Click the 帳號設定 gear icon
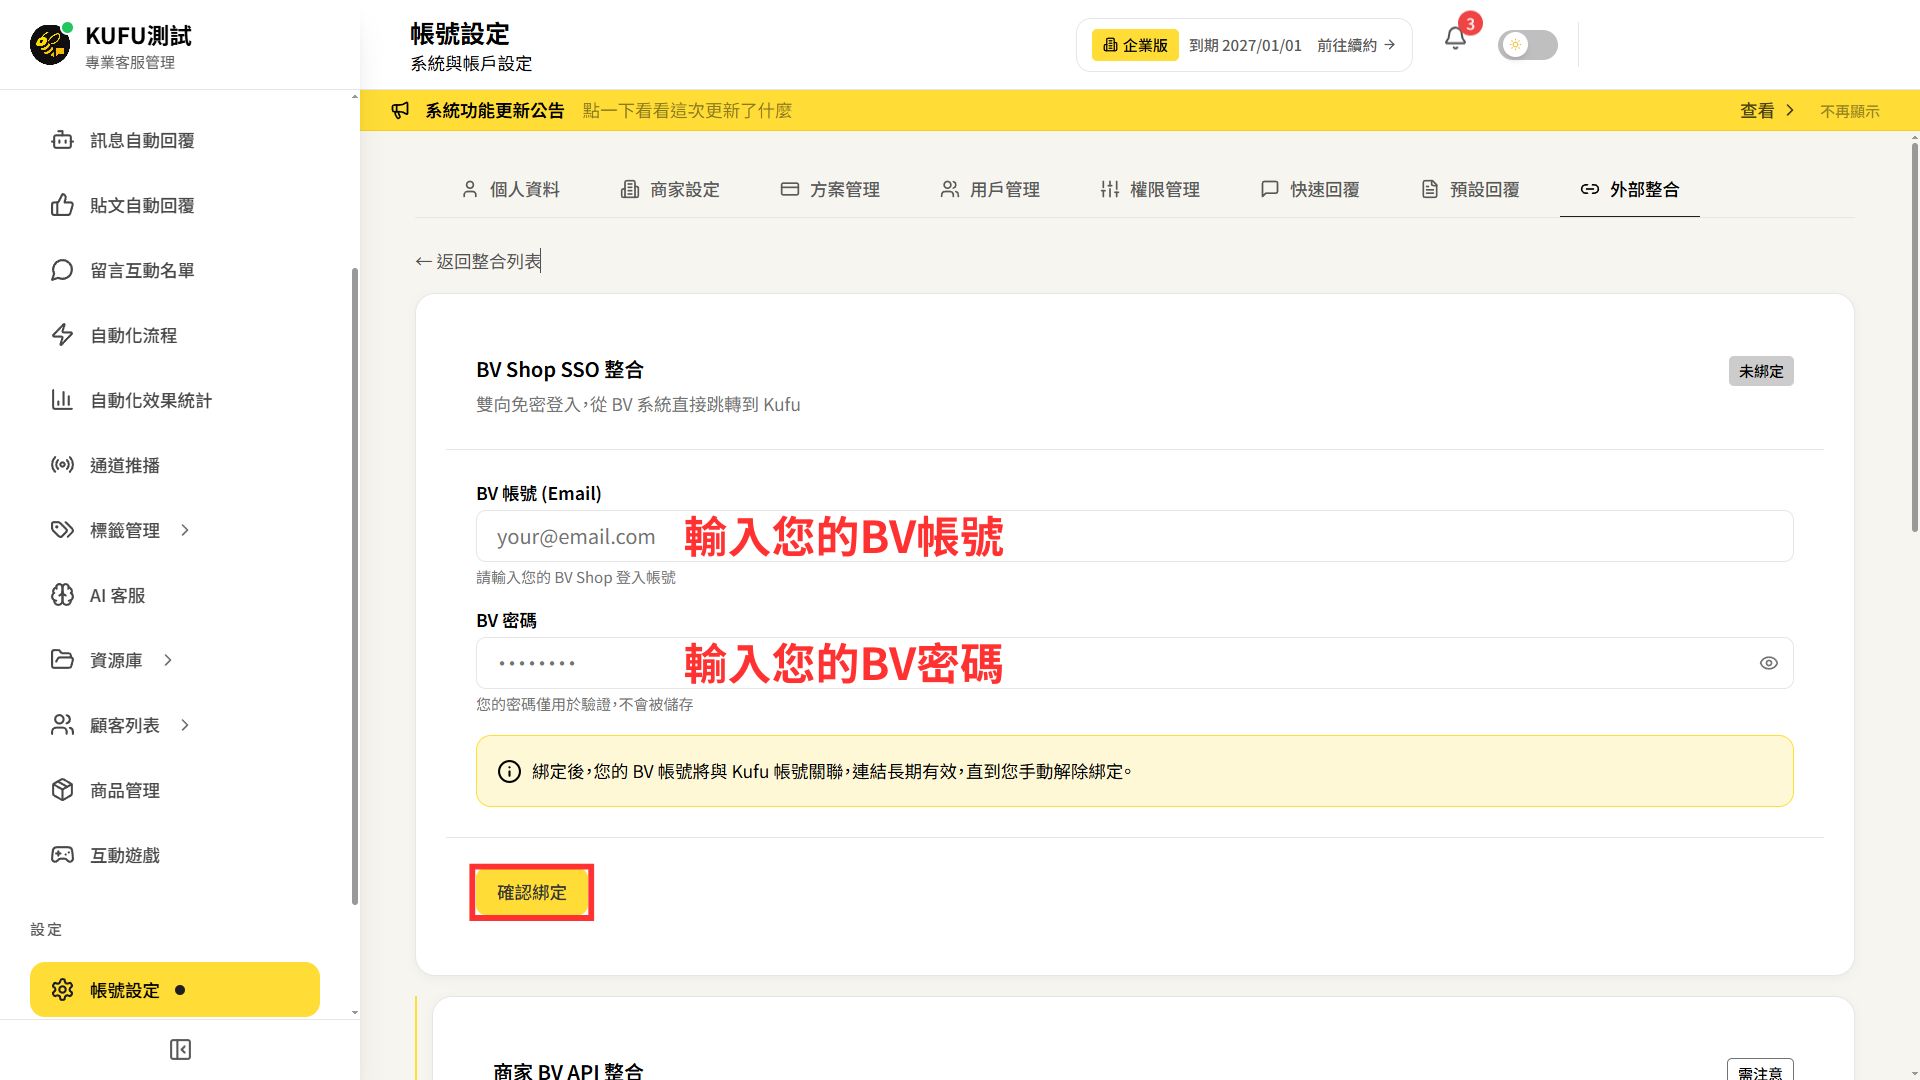 pos(62,990)
